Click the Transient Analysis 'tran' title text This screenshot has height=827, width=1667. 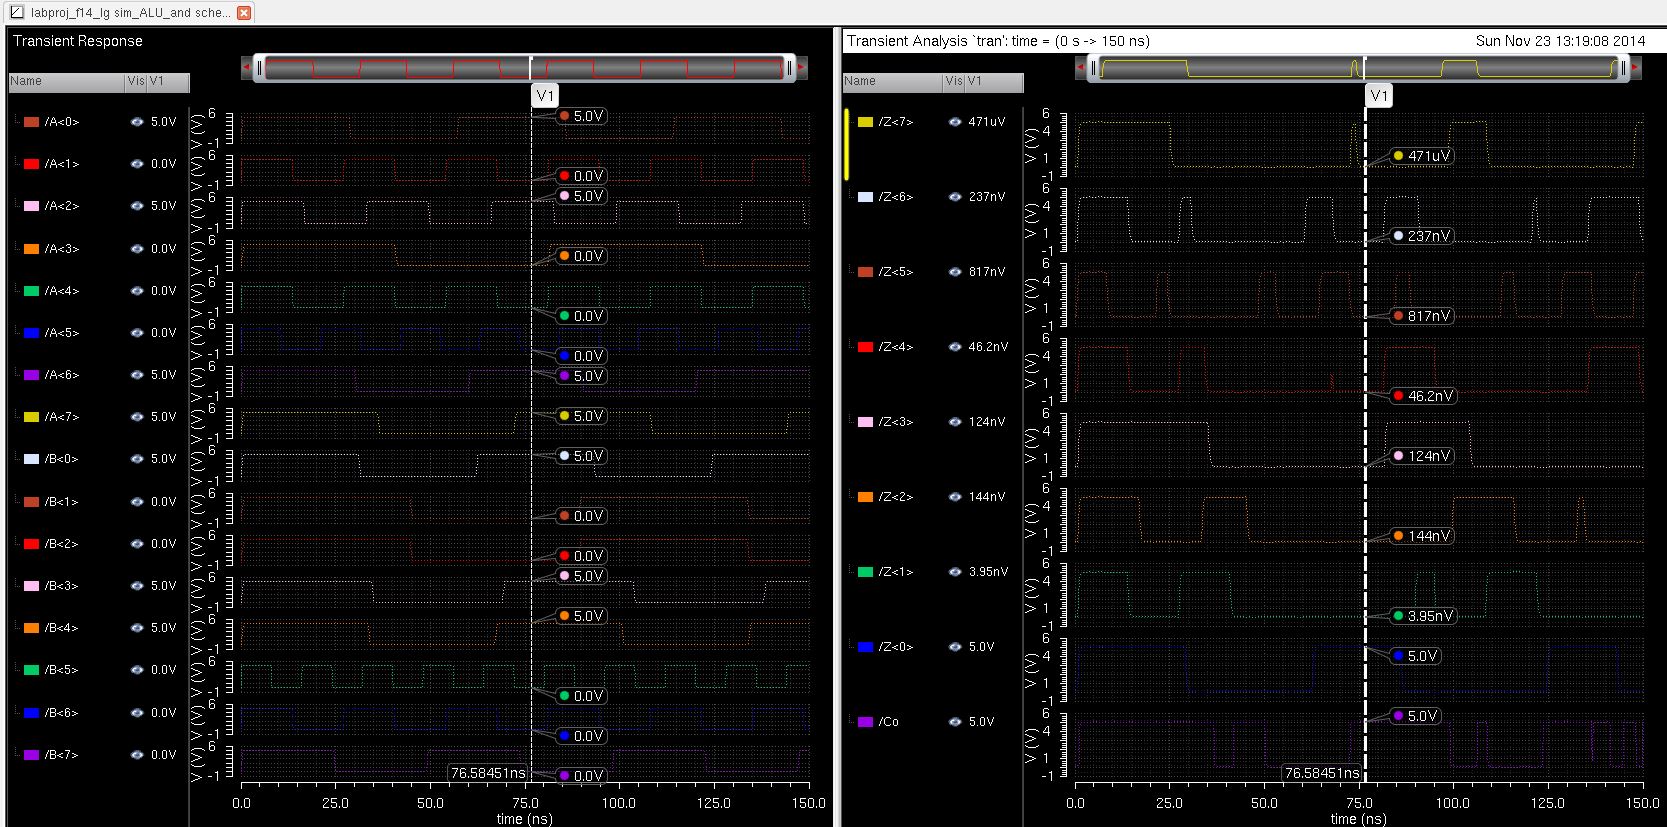pos(998,41)
